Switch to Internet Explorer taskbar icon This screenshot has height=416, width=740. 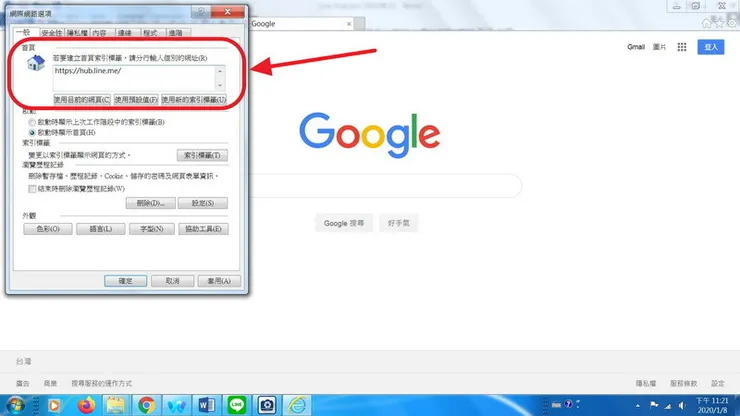(297, 405)
